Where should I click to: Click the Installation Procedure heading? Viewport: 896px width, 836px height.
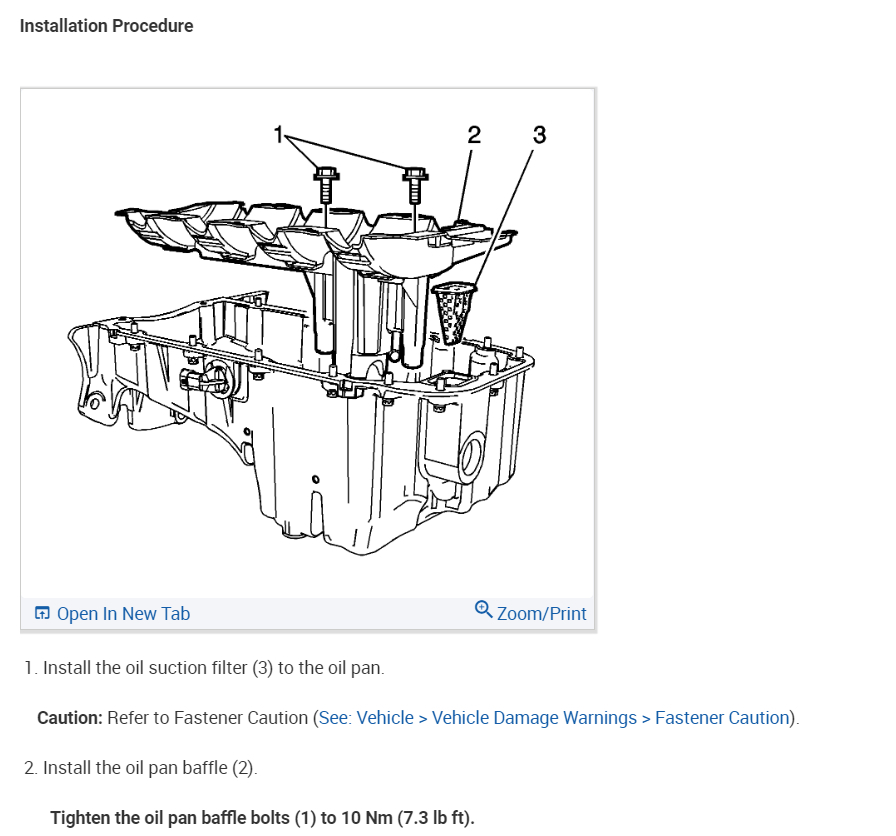click(106, 26)
